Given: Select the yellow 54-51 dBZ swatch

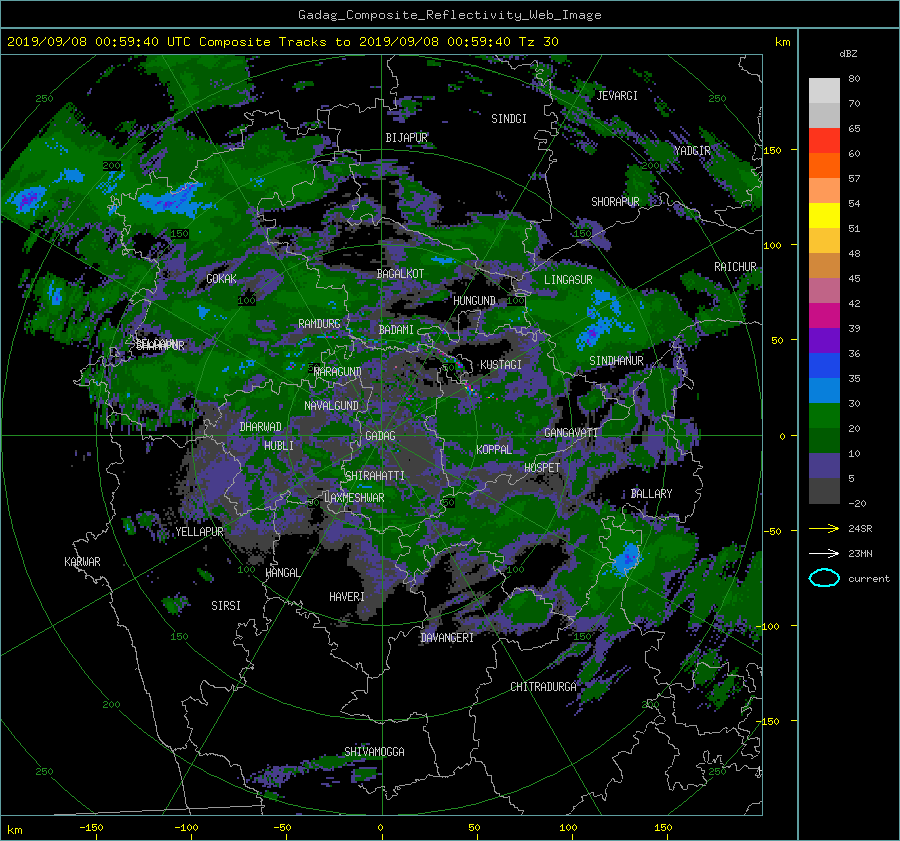Looking at the screenshot, I should (824, 215).
